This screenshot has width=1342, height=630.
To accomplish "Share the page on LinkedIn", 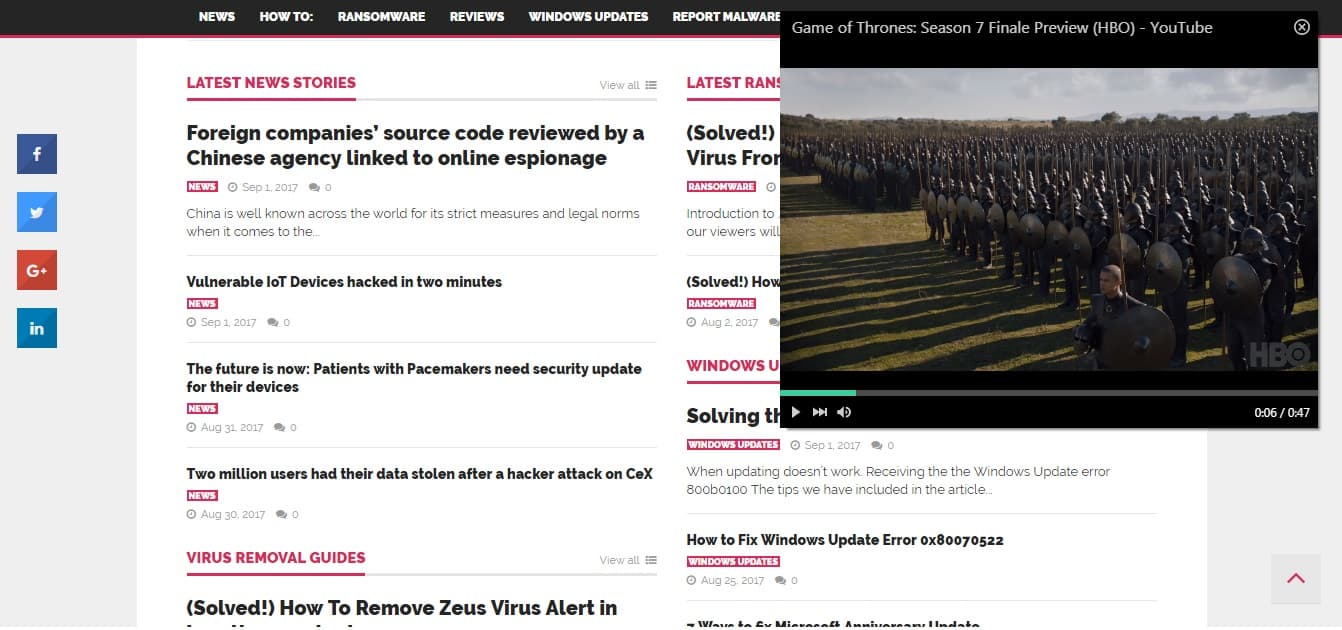I will point(37,328).
